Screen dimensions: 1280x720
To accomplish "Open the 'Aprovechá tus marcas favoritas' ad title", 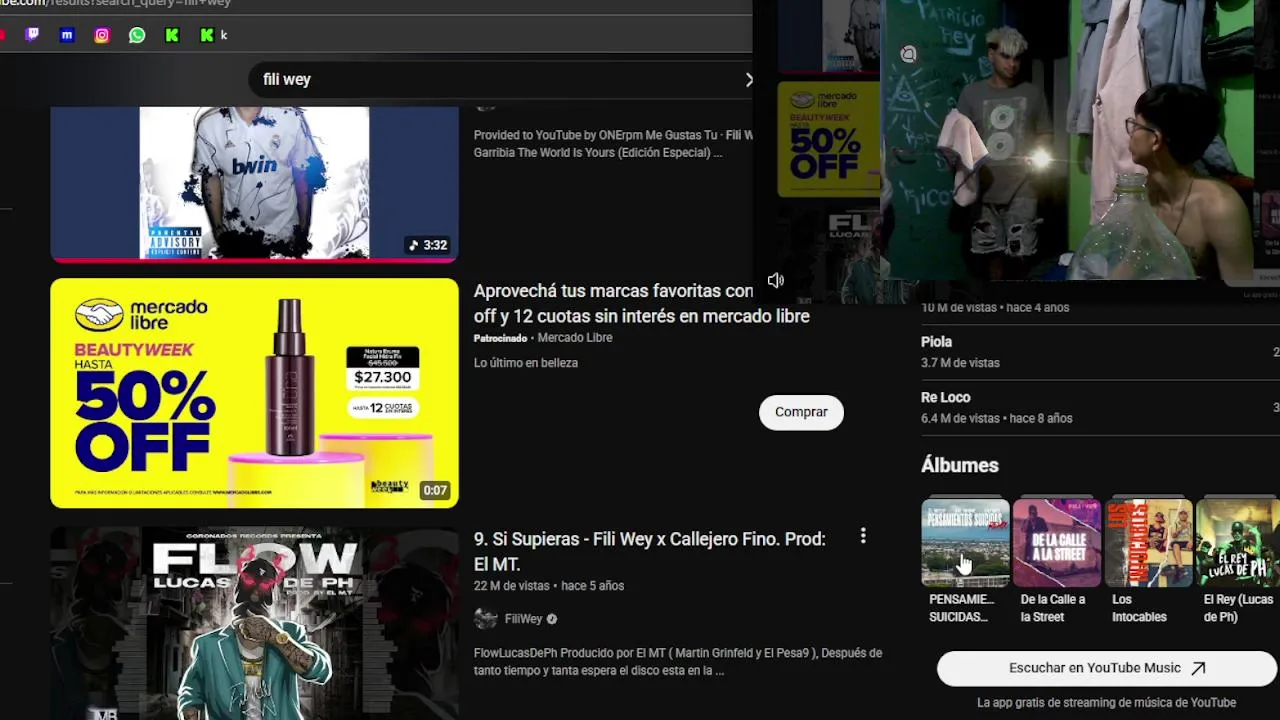I will (x=641, y=303).
